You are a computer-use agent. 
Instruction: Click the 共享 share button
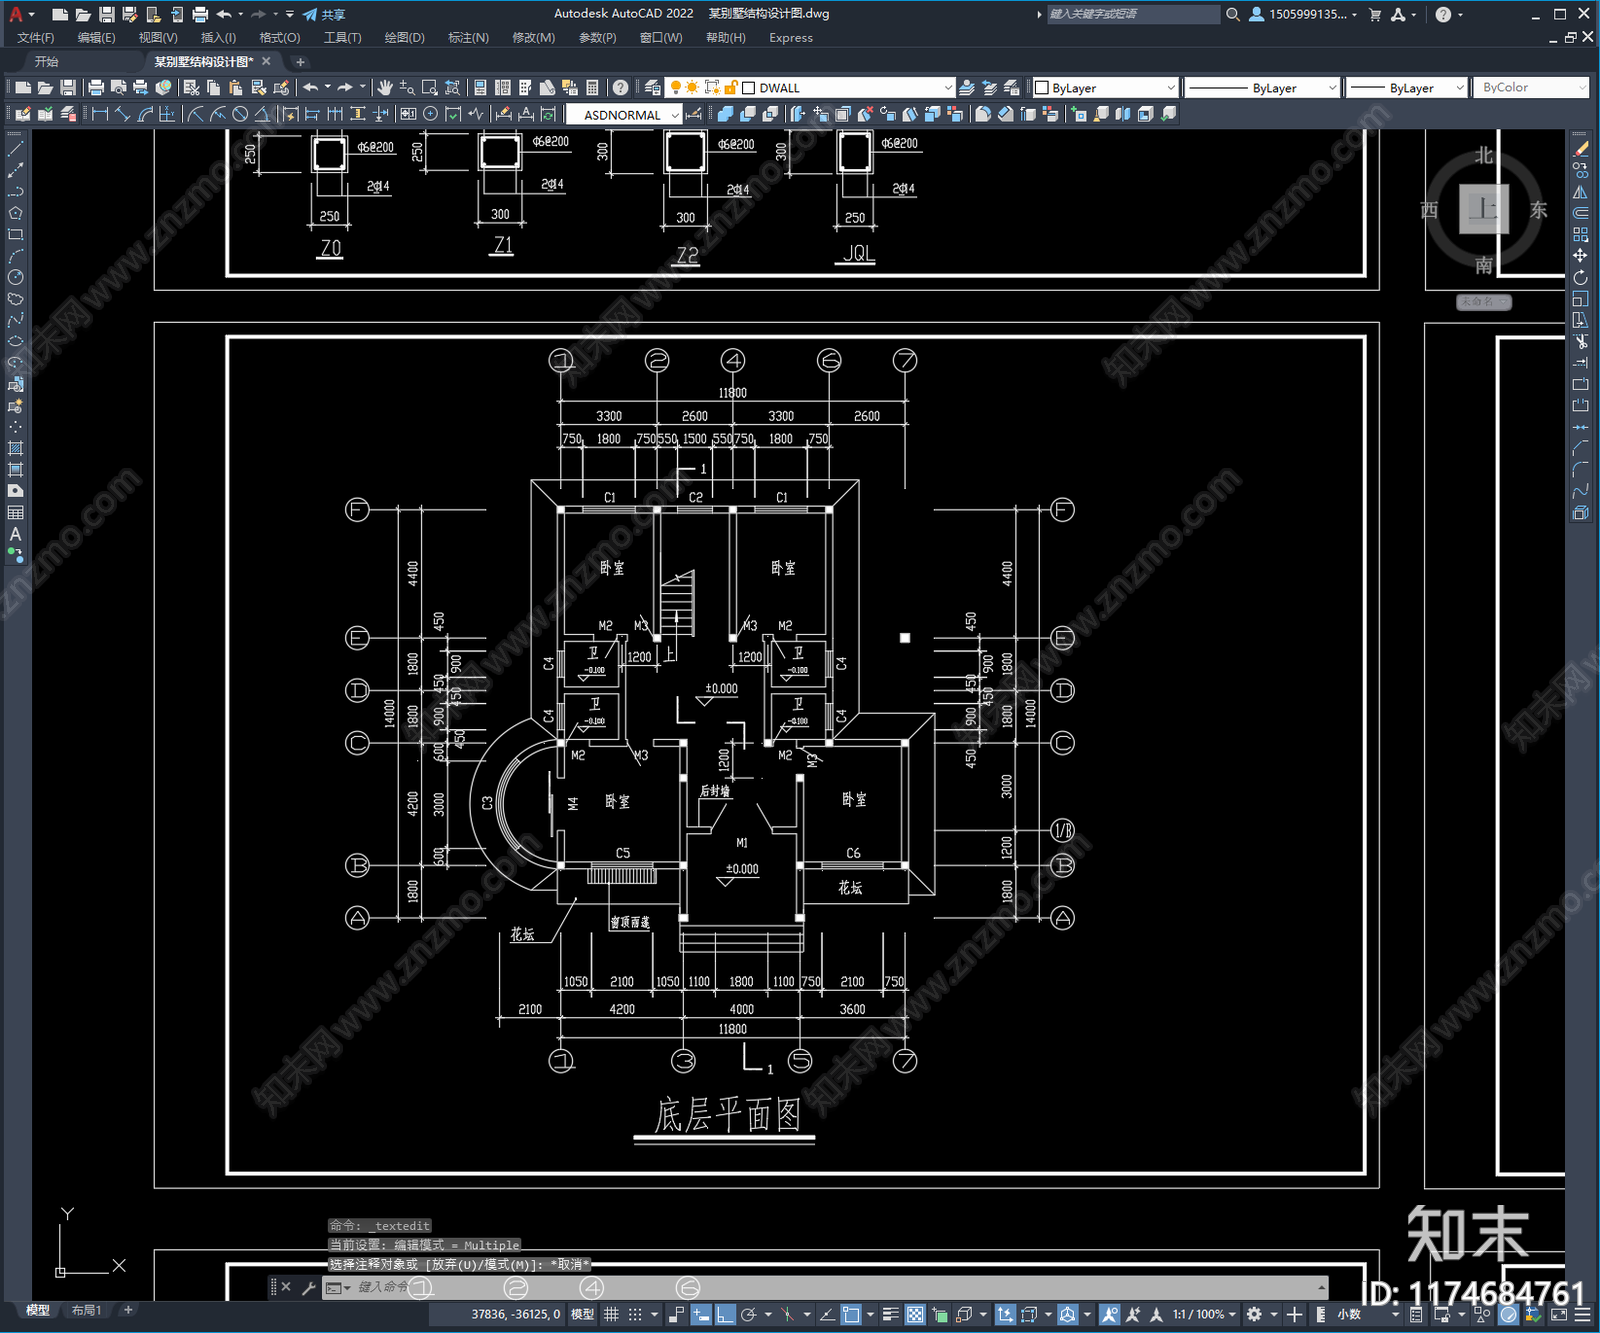[324, 14]
